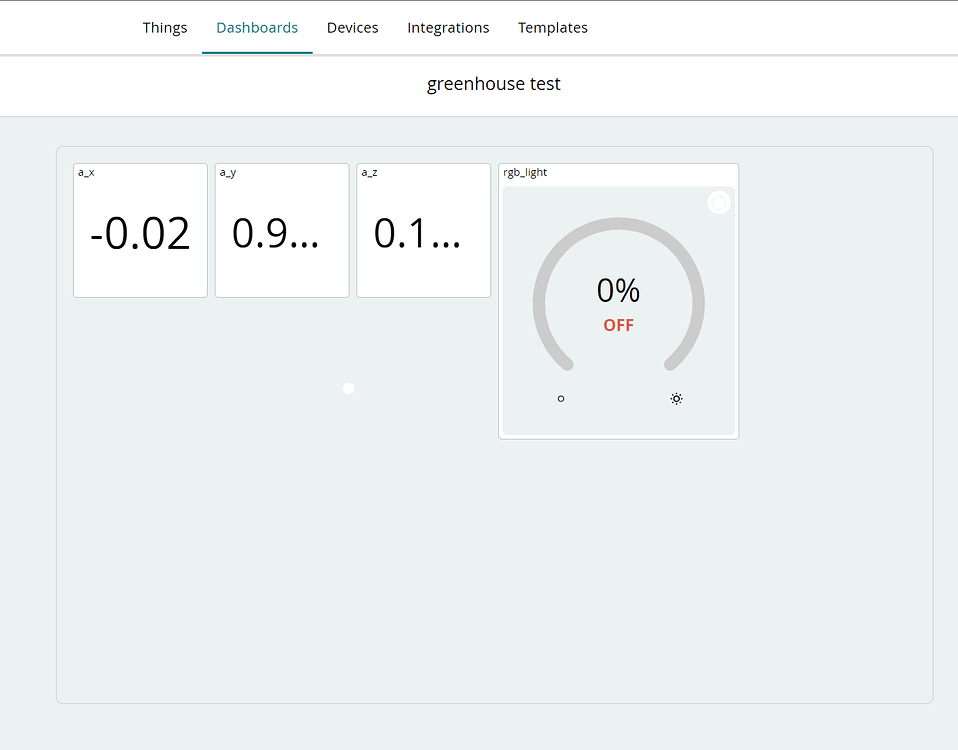Click the -0.02 value shown under a_x
This screenshot has height=750, width=958.
tap(140, 233)
